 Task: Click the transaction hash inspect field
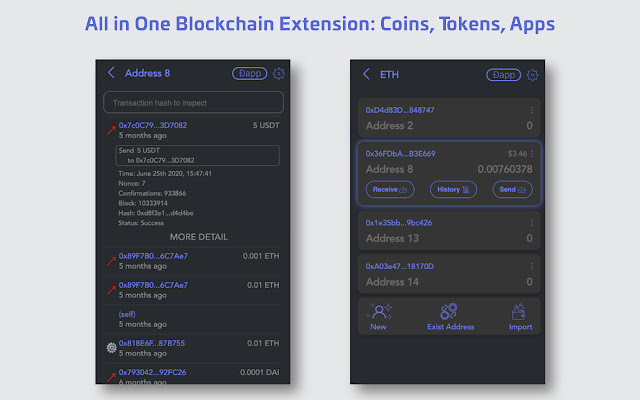(191, 102)
